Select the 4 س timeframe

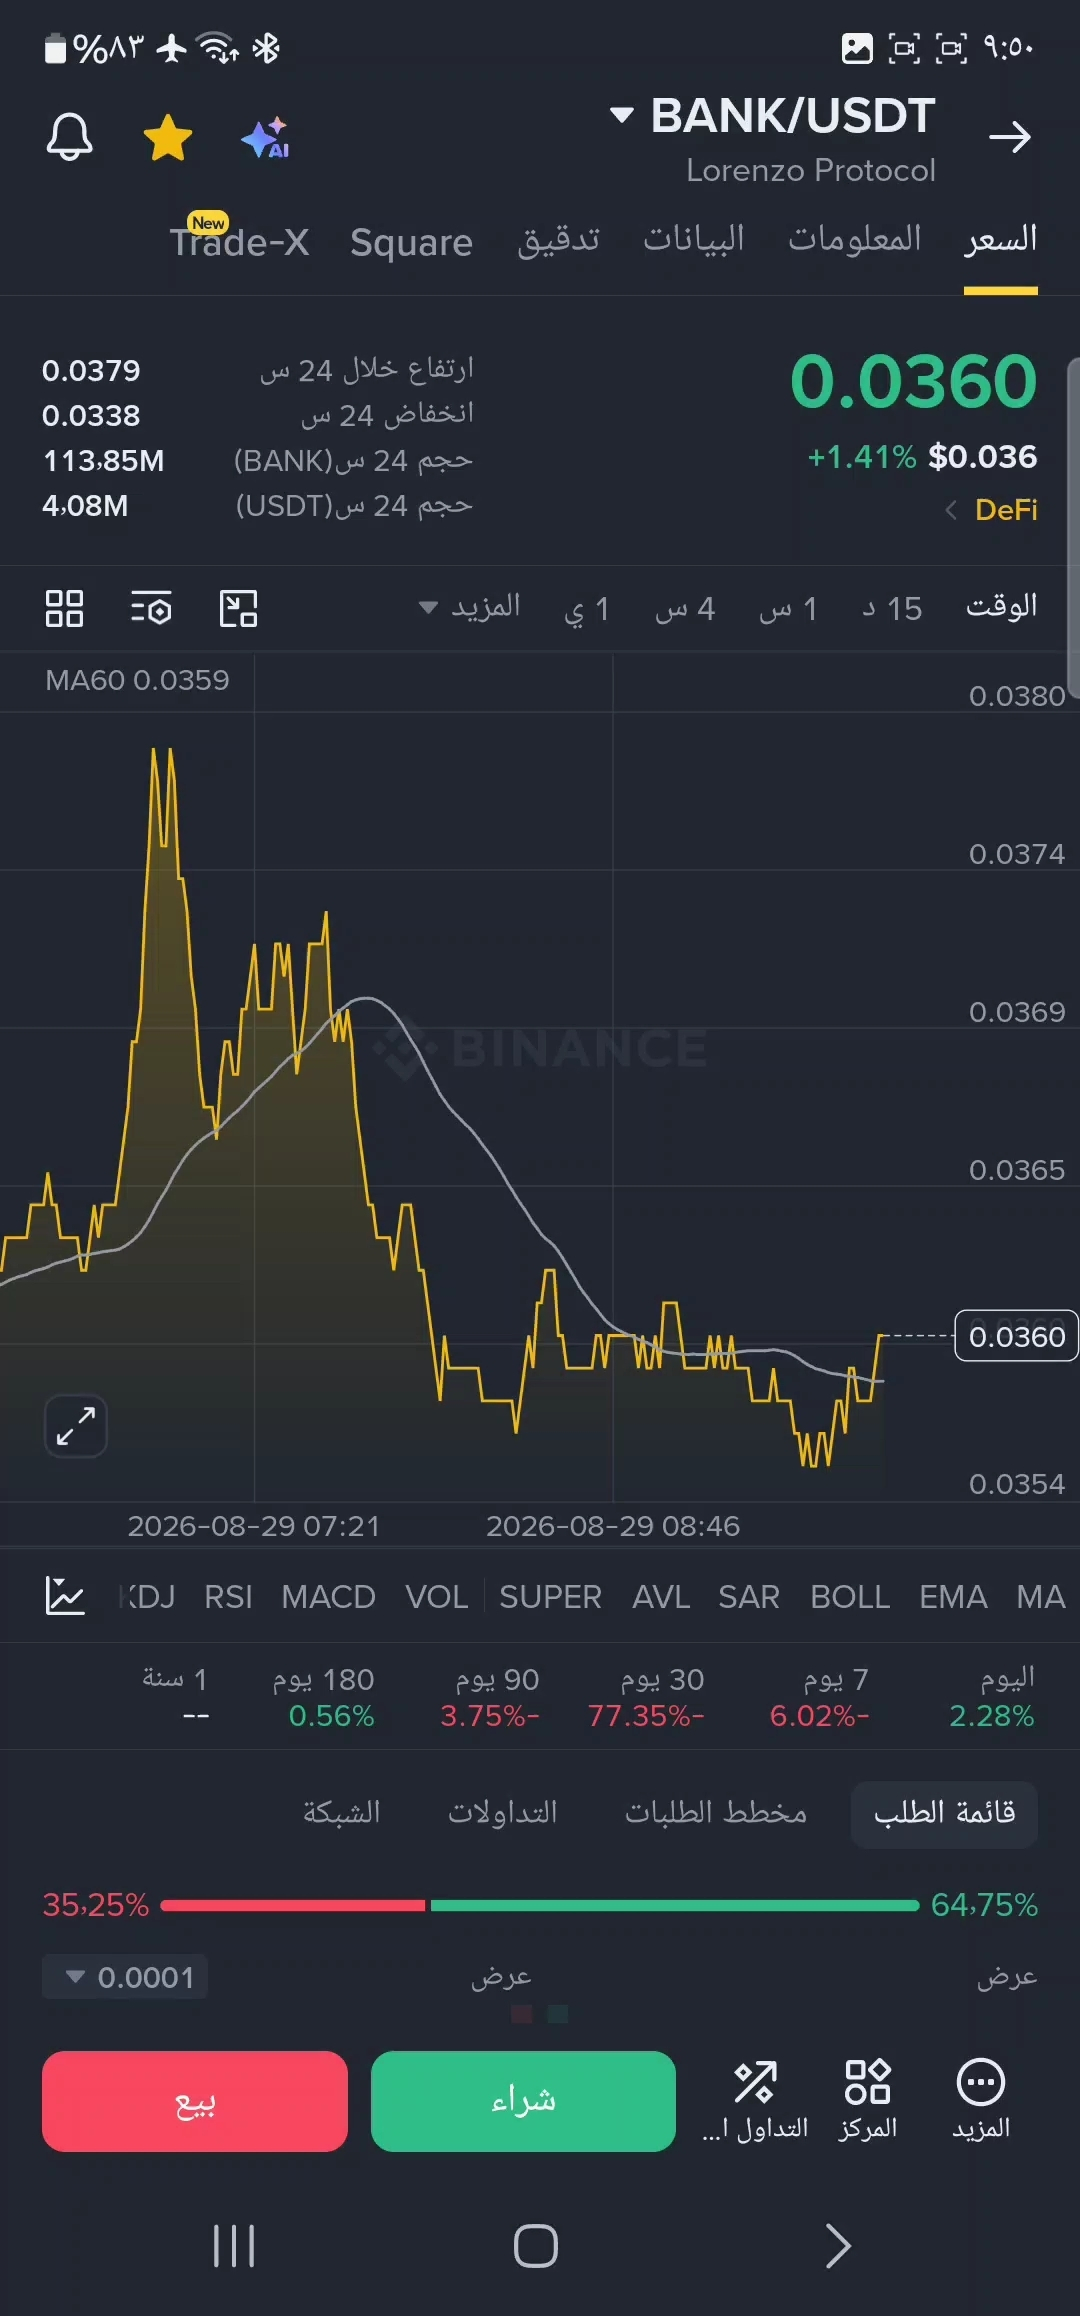(685, 608)
